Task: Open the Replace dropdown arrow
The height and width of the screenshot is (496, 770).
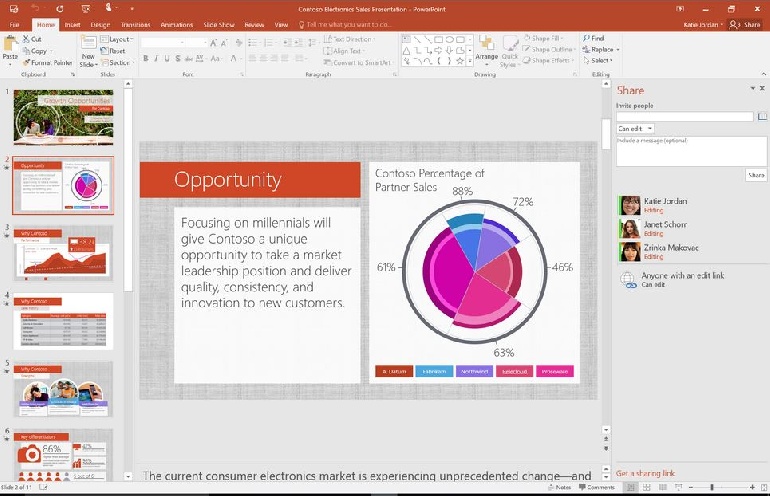Action: [x=618, y=50]
